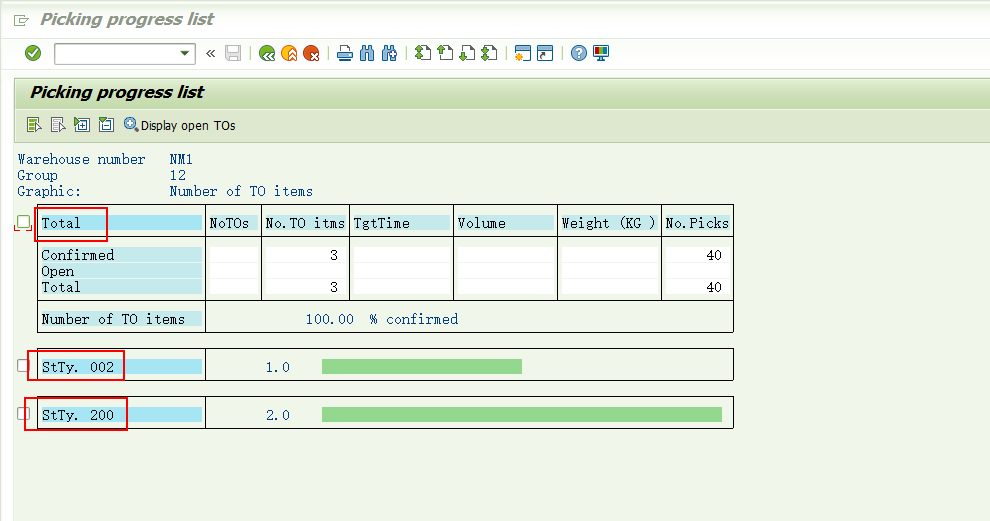This screenshot has width=990, height=521.
Task: Click the green Enter checkmark icon
Action: [x=33, y=54]
